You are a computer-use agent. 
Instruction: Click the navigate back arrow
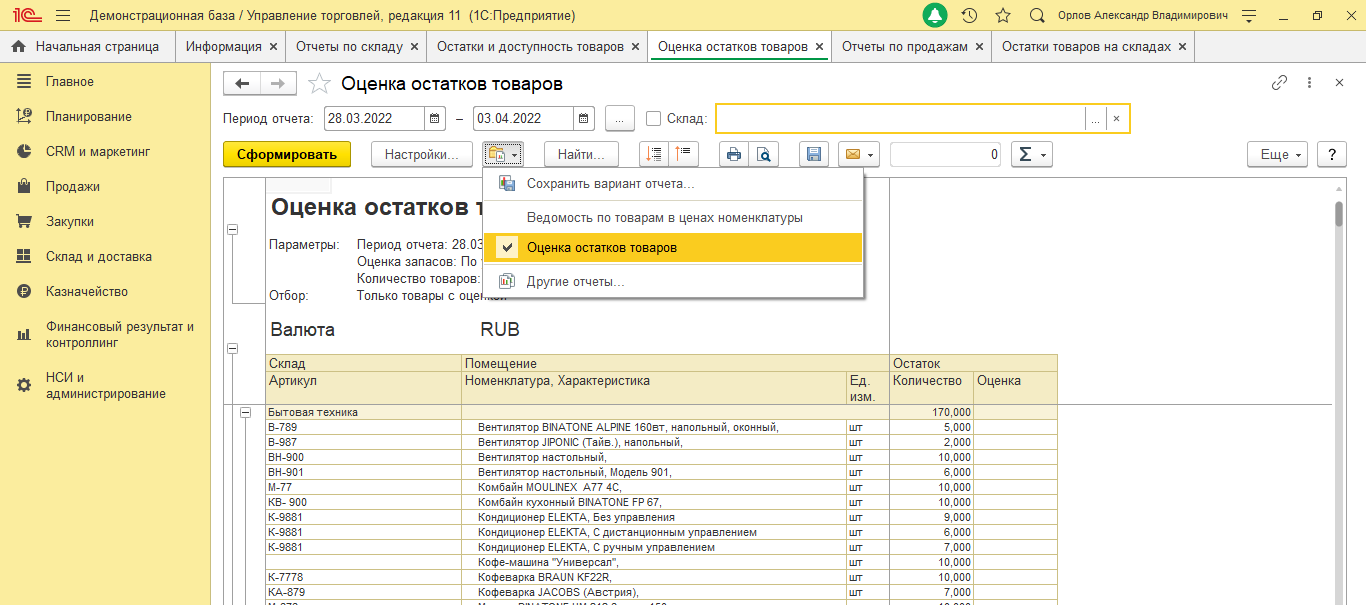(x=242, y=84)
